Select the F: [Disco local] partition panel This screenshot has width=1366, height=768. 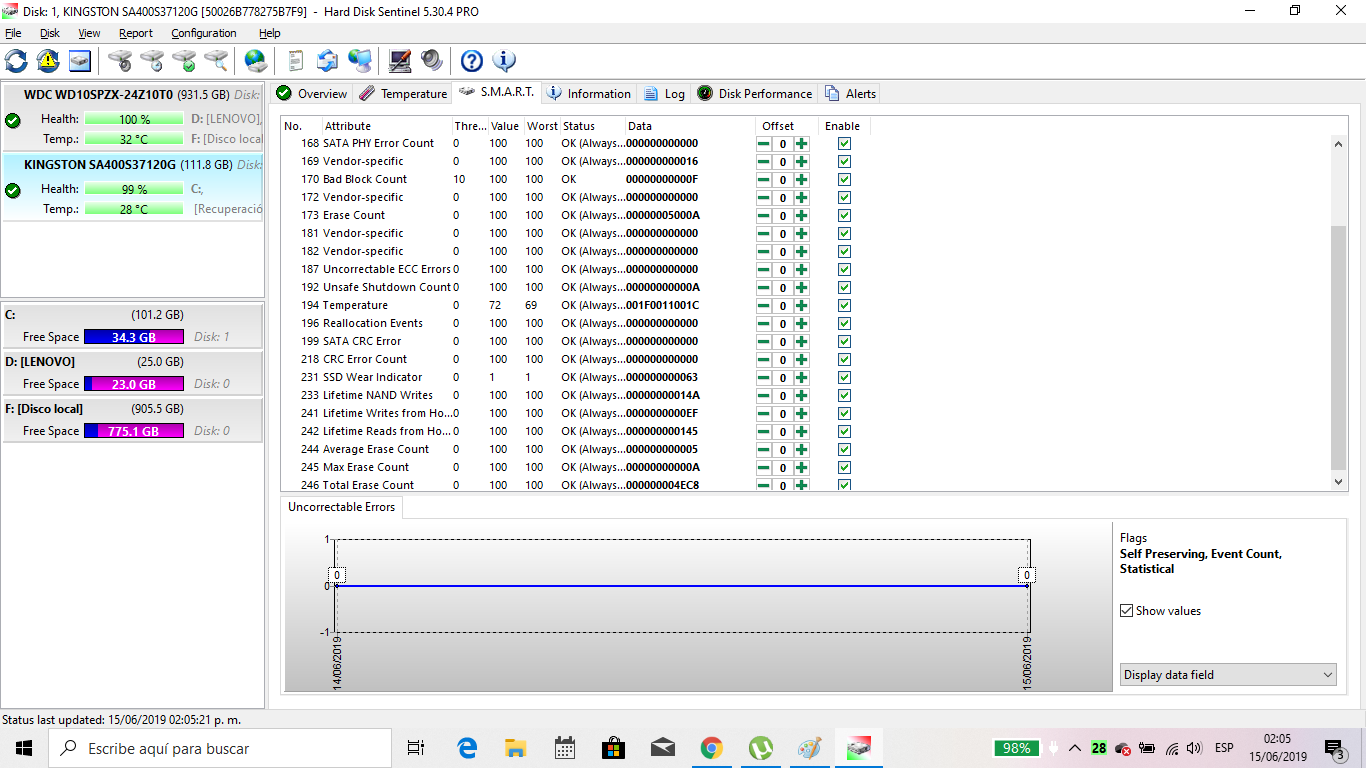click(132, 419)
